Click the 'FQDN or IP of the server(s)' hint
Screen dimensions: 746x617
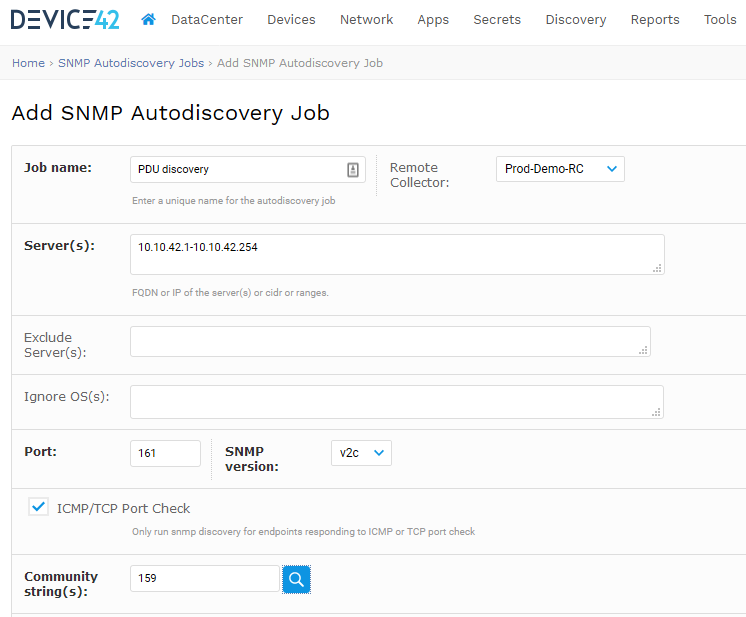click(x=230, y=293)
